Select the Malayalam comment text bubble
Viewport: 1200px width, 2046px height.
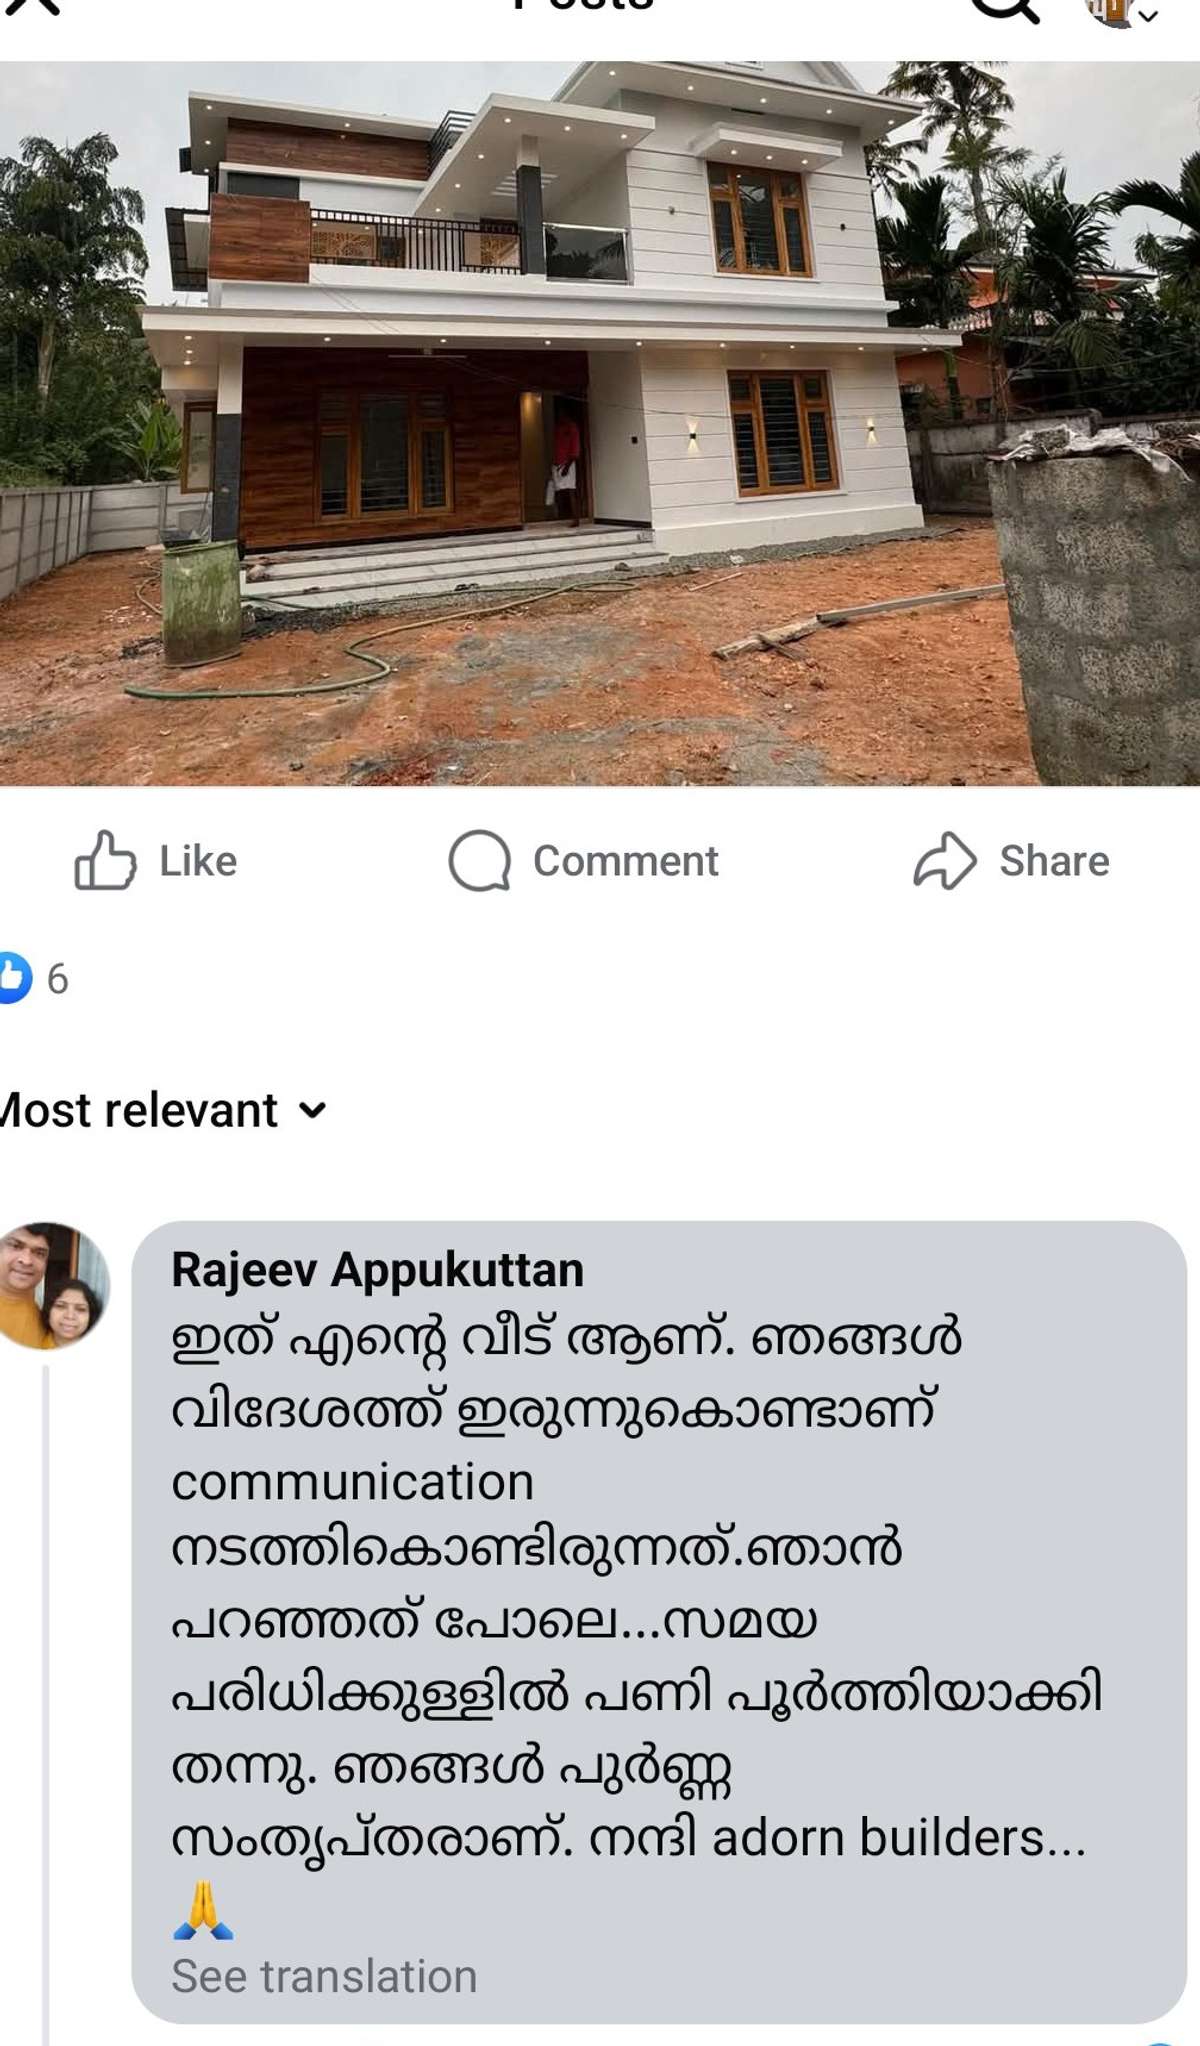[659, 1622]
